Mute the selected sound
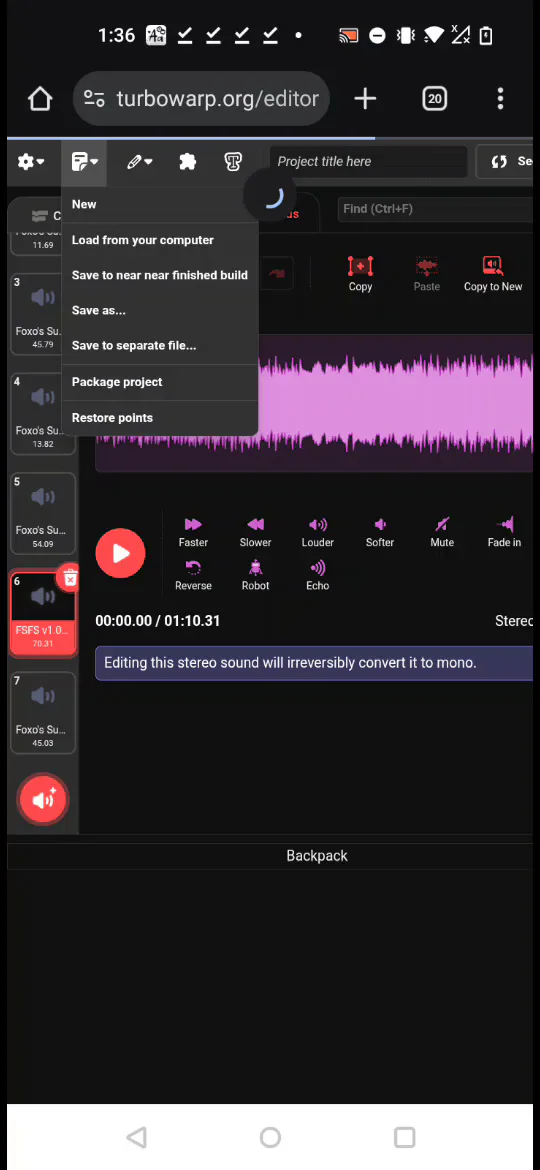Image resolution: width=540 pixels, height=1170 pixels. coord(442,533)
